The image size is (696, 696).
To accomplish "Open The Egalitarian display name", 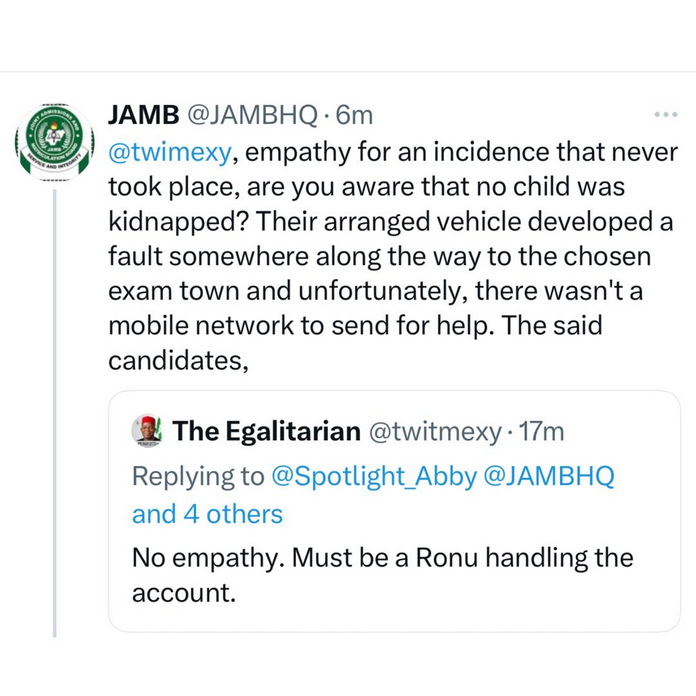I will pos(266,431).
